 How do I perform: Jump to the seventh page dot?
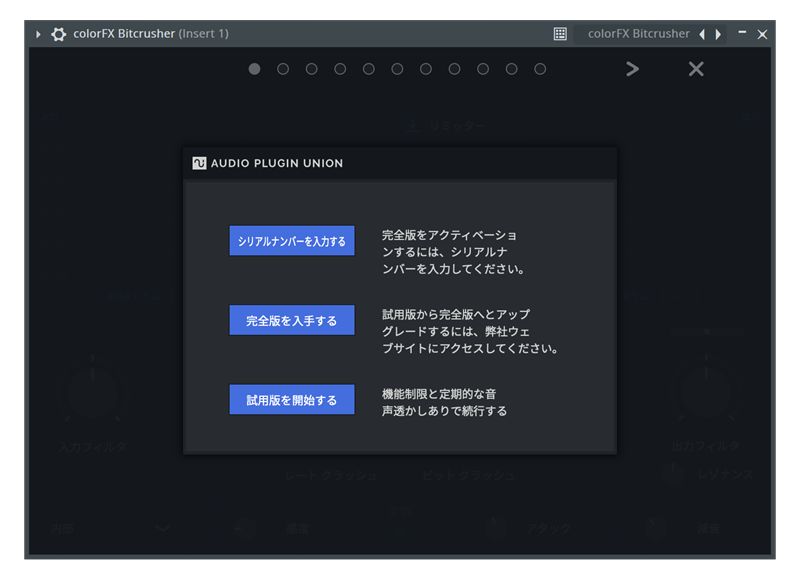pyautogui.click(x=426, y=69)
